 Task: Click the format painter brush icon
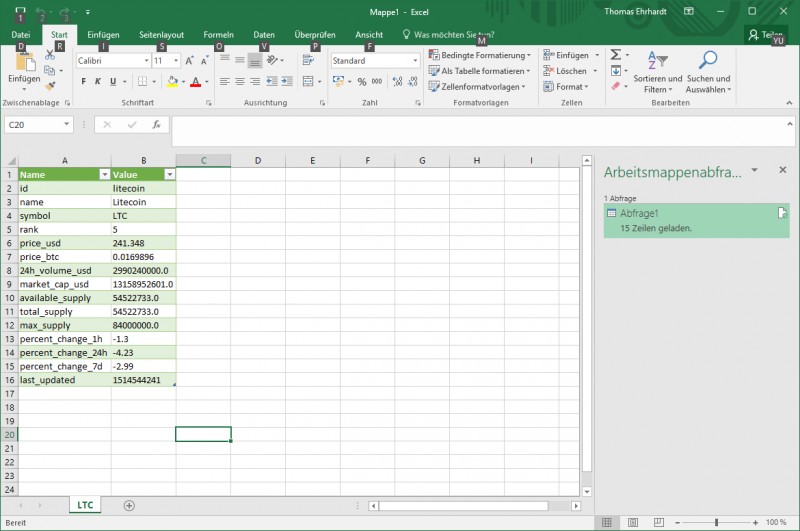50,86
